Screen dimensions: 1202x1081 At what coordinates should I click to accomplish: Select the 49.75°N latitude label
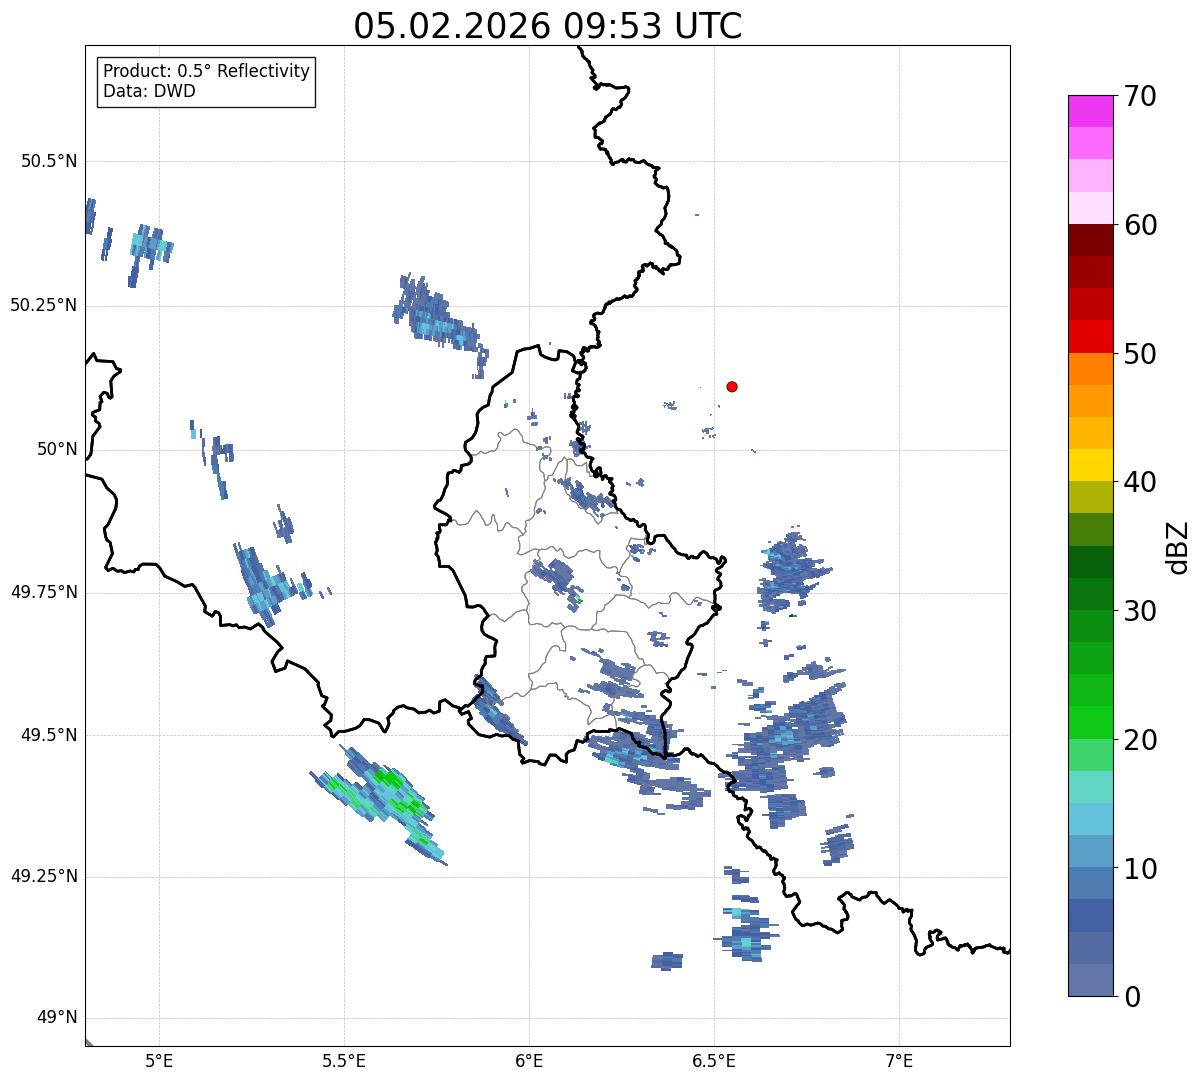click(x=44, y=592)
